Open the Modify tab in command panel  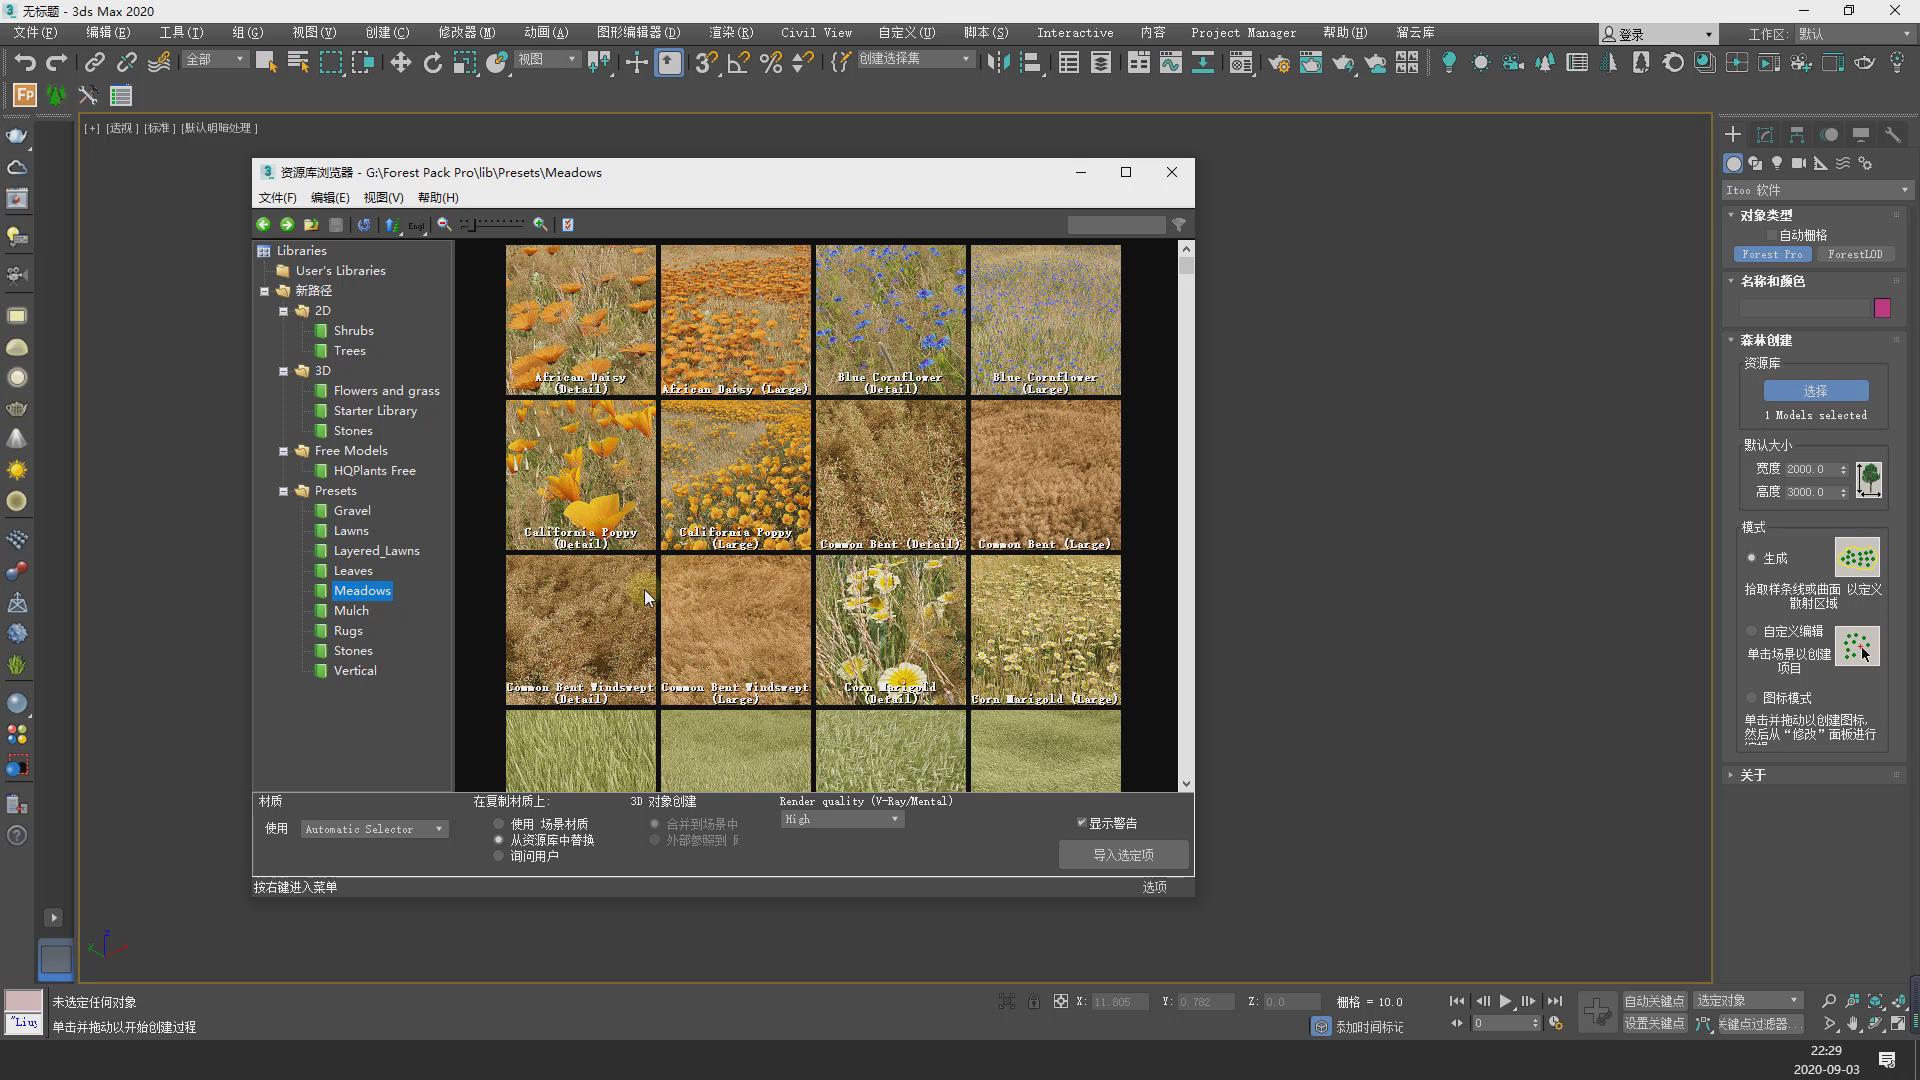(1765, 134)
